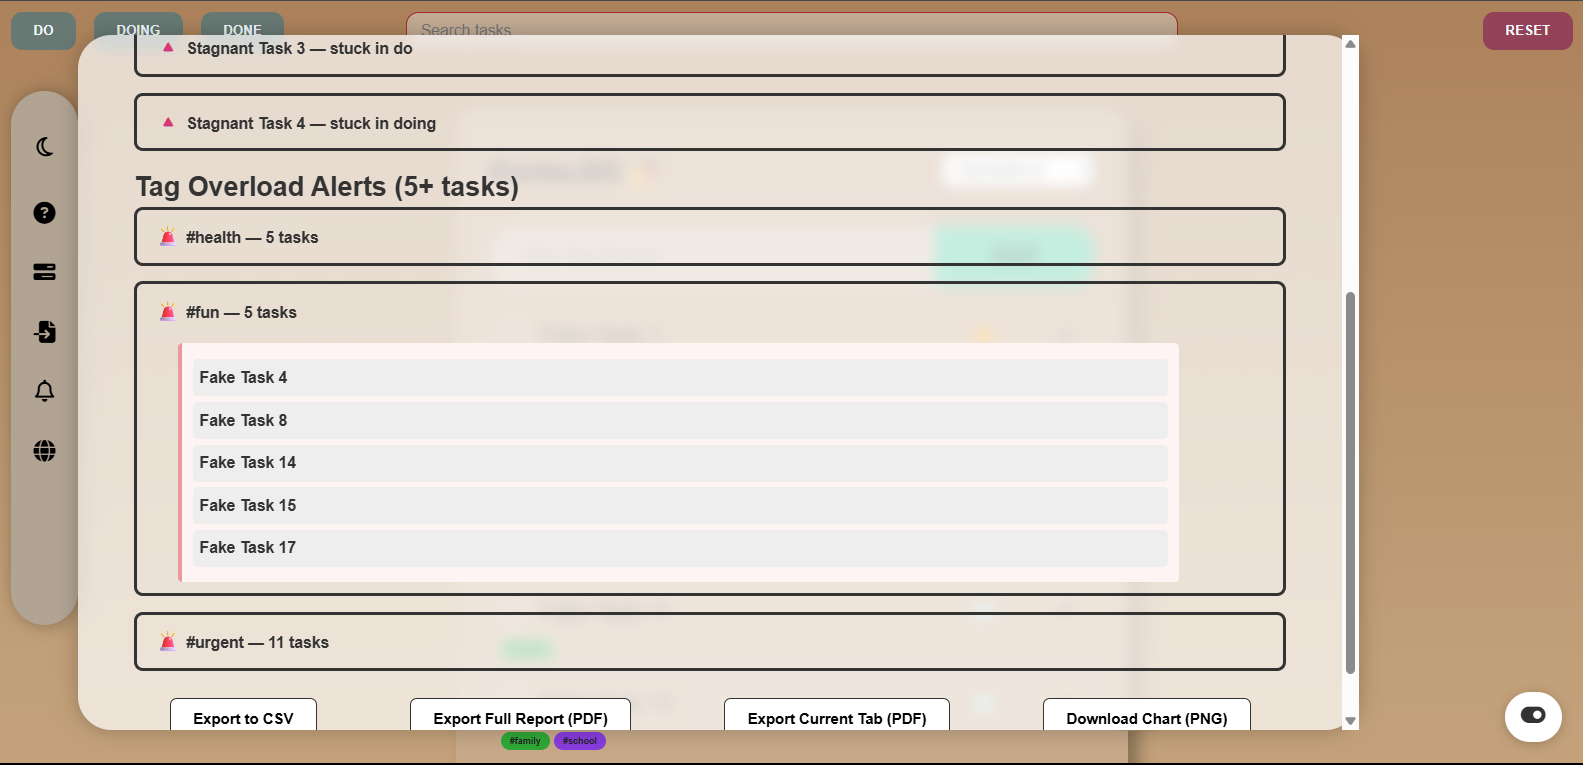Click the #family tag chip

(x=525, y=741)
